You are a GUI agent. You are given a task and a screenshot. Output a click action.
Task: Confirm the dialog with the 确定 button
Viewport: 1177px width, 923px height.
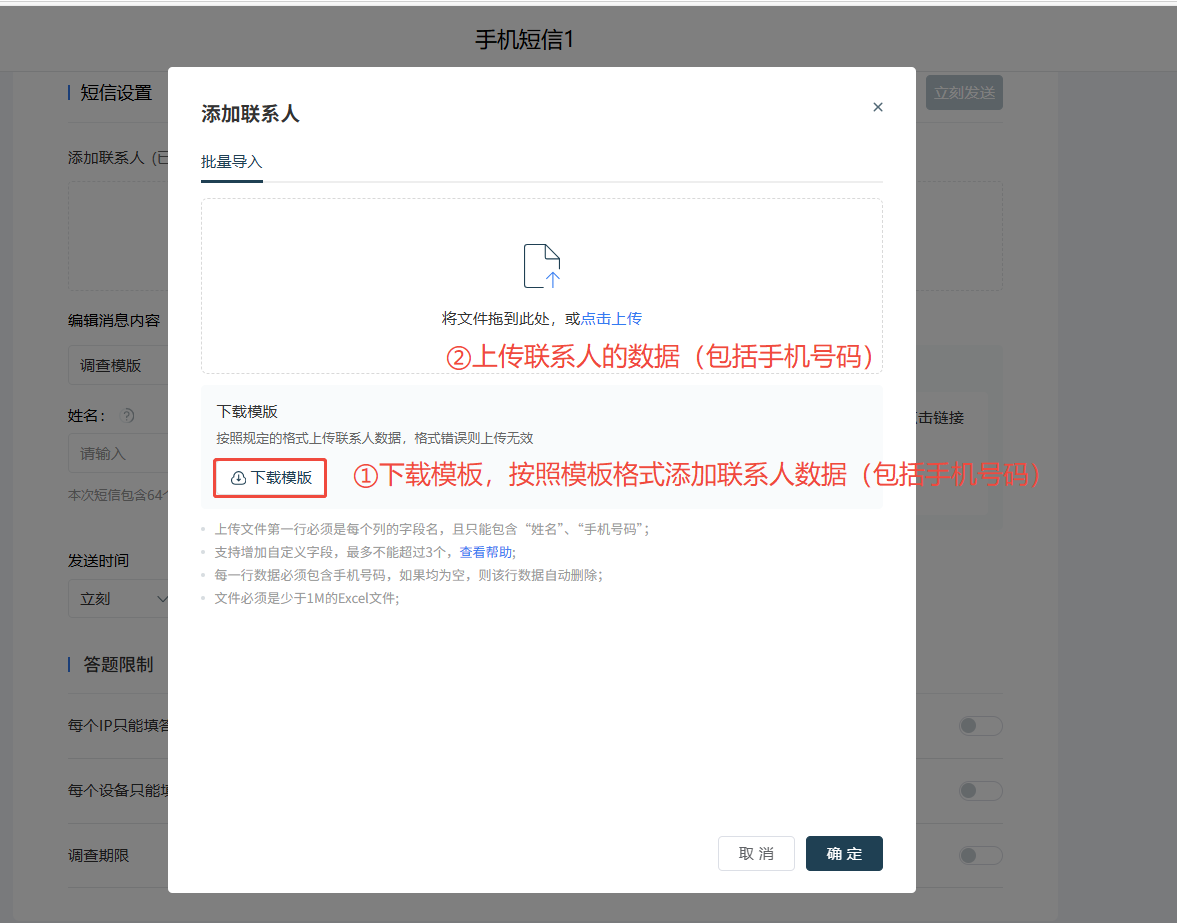click(x=843, y=853)
